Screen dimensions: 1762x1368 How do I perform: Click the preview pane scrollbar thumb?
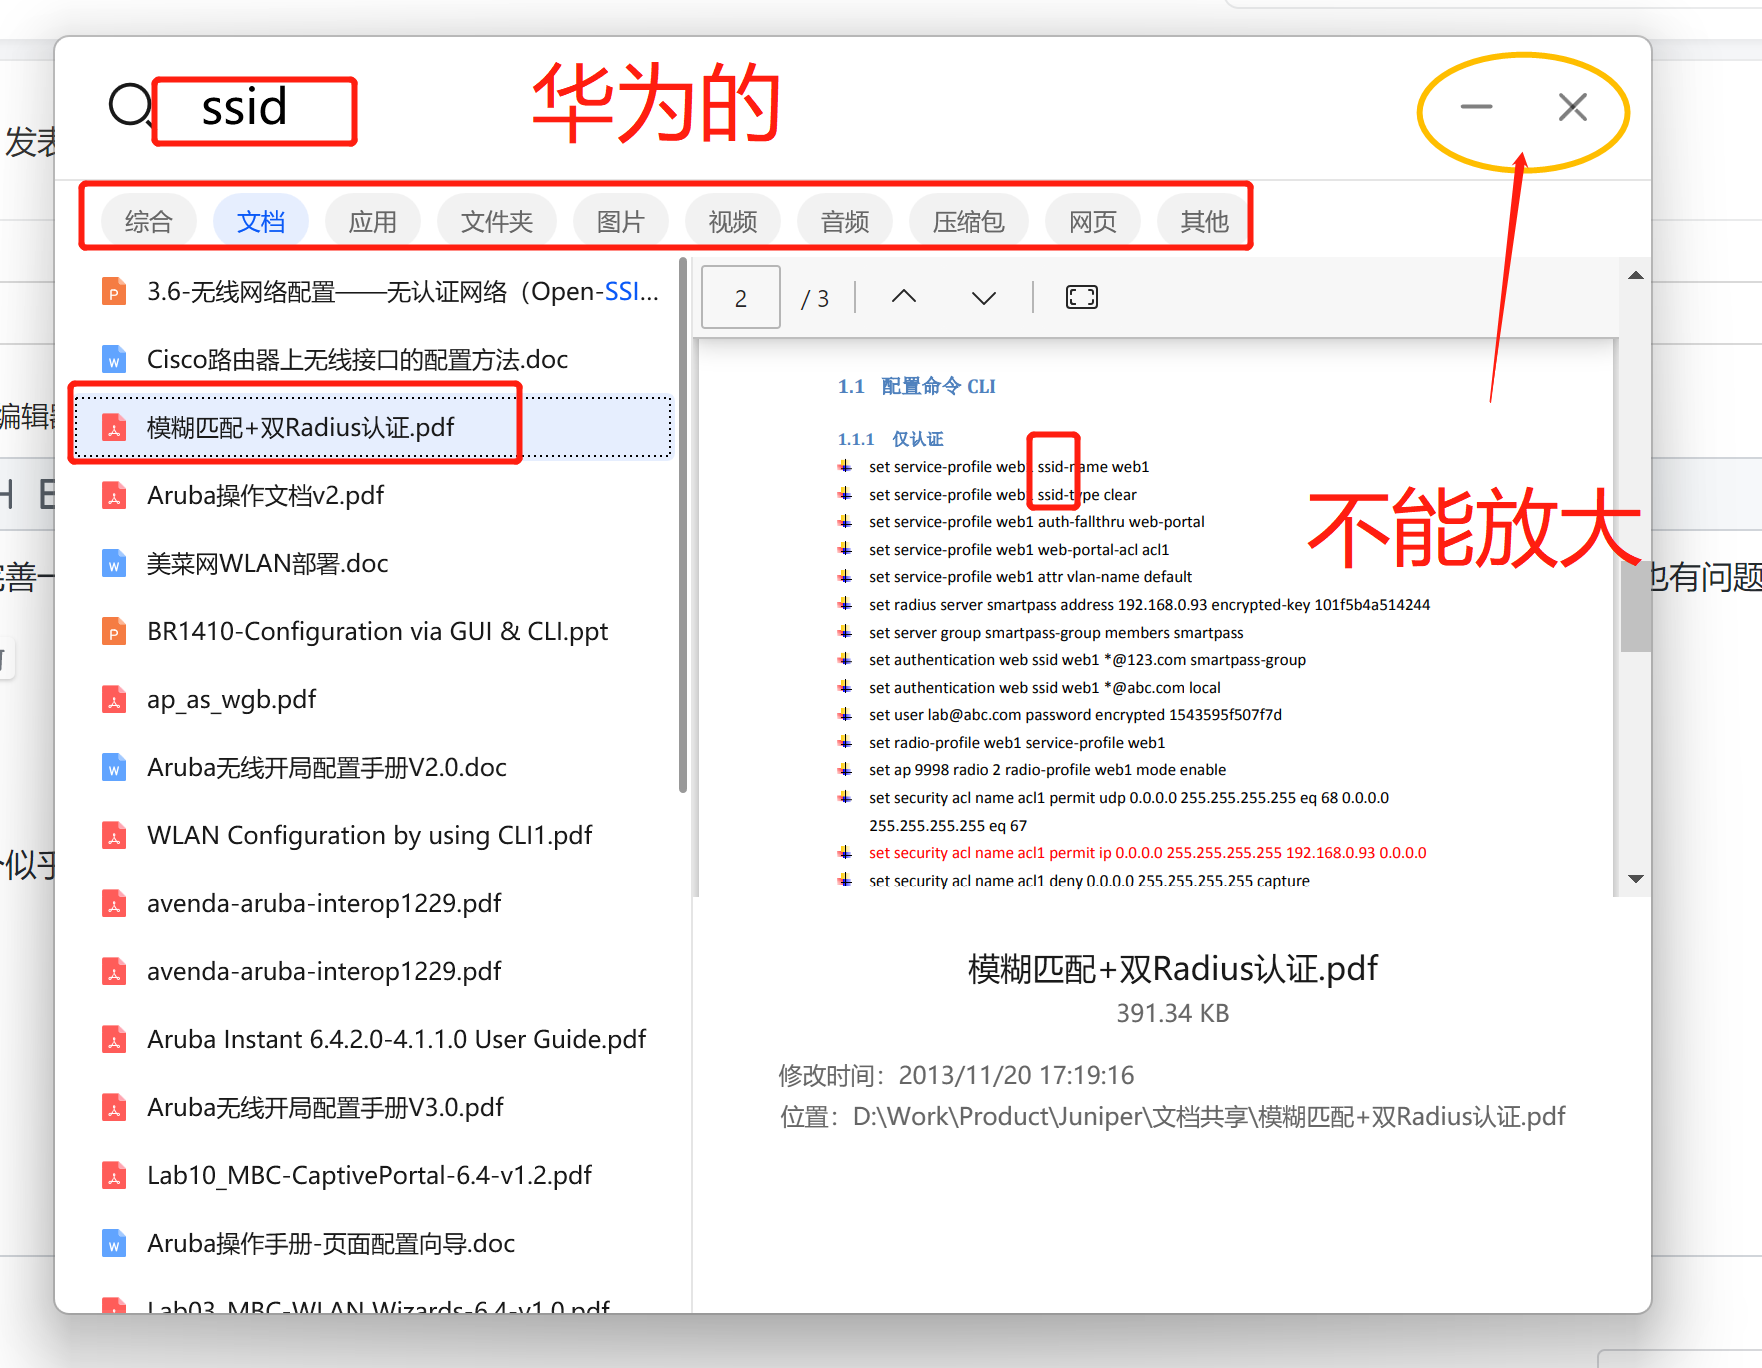click(x=1636, y=606)
